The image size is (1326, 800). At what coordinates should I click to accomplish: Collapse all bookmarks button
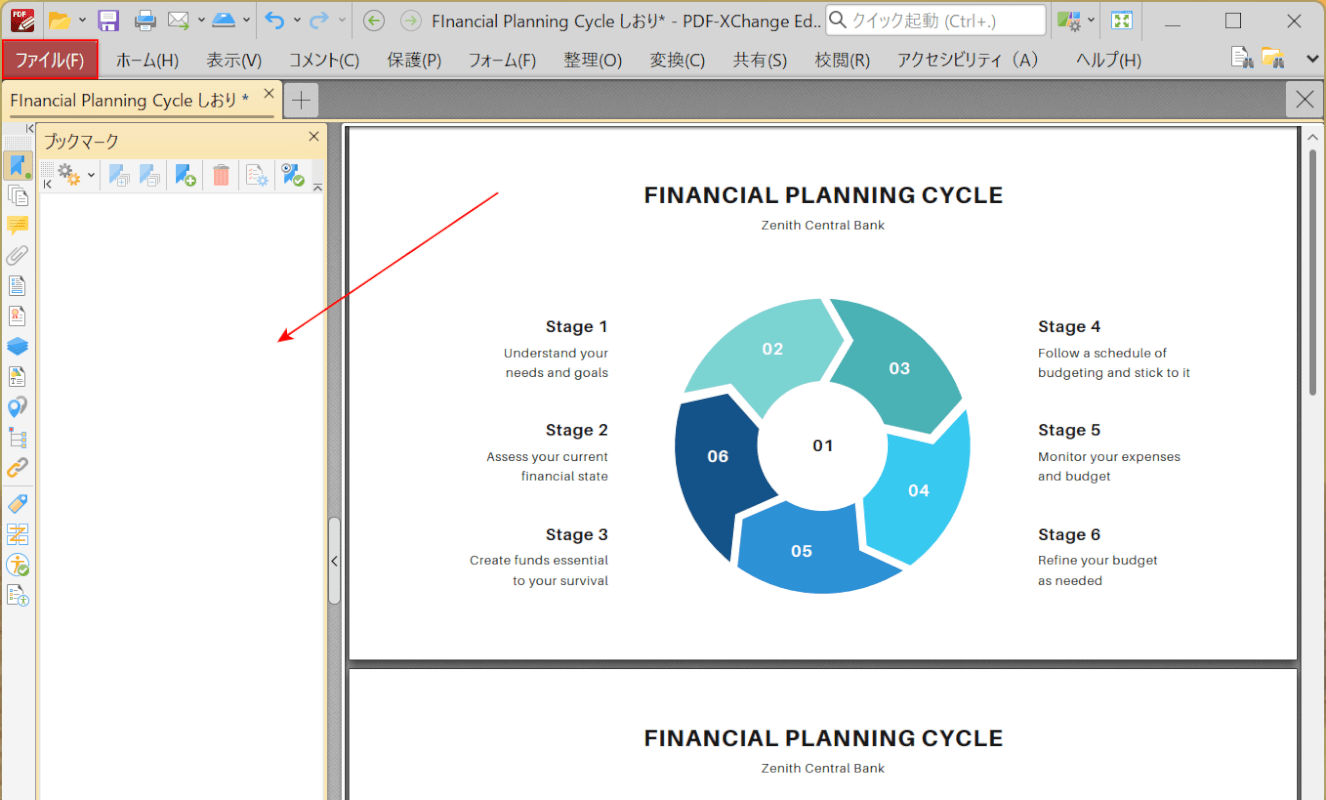click(150, 176)
